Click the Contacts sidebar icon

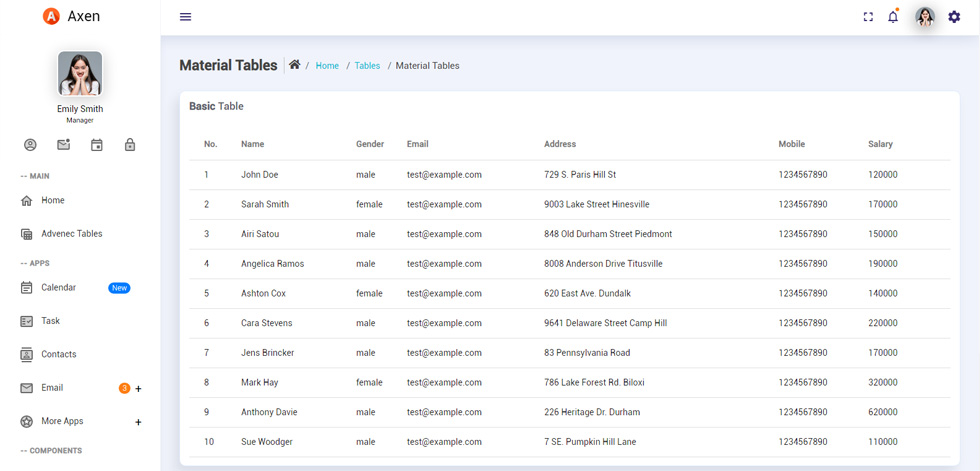coord(26,354)
